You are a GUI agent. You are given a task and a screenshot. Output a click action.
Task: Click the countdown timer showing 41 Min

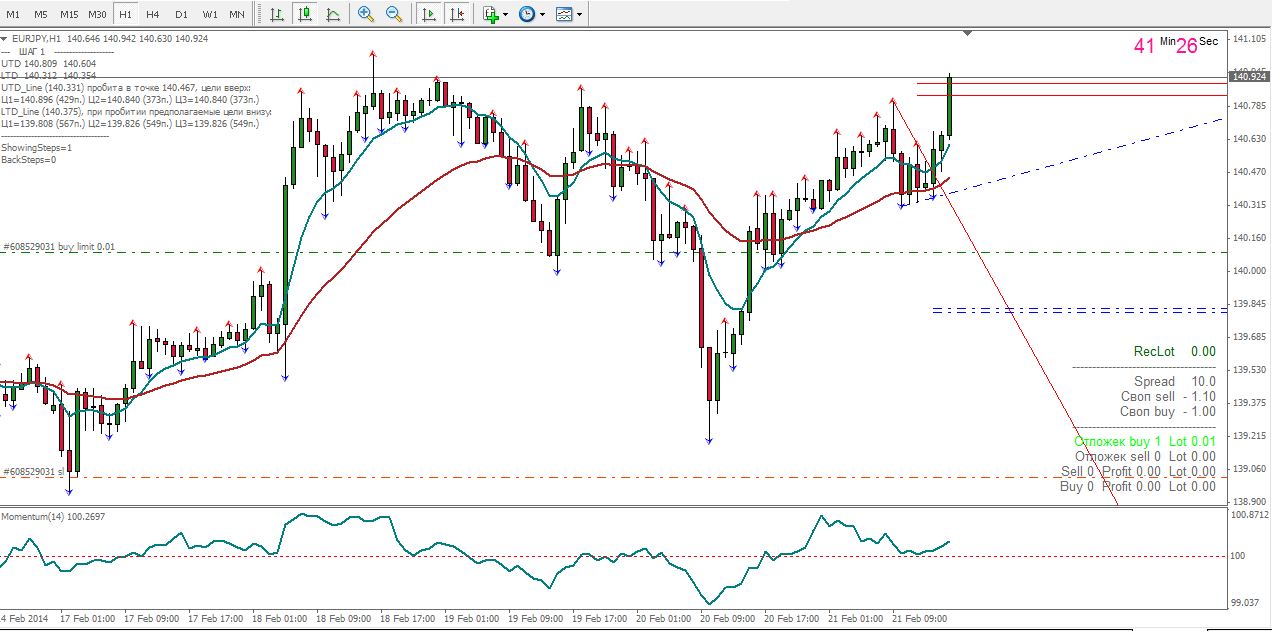tap(1155, 44)
